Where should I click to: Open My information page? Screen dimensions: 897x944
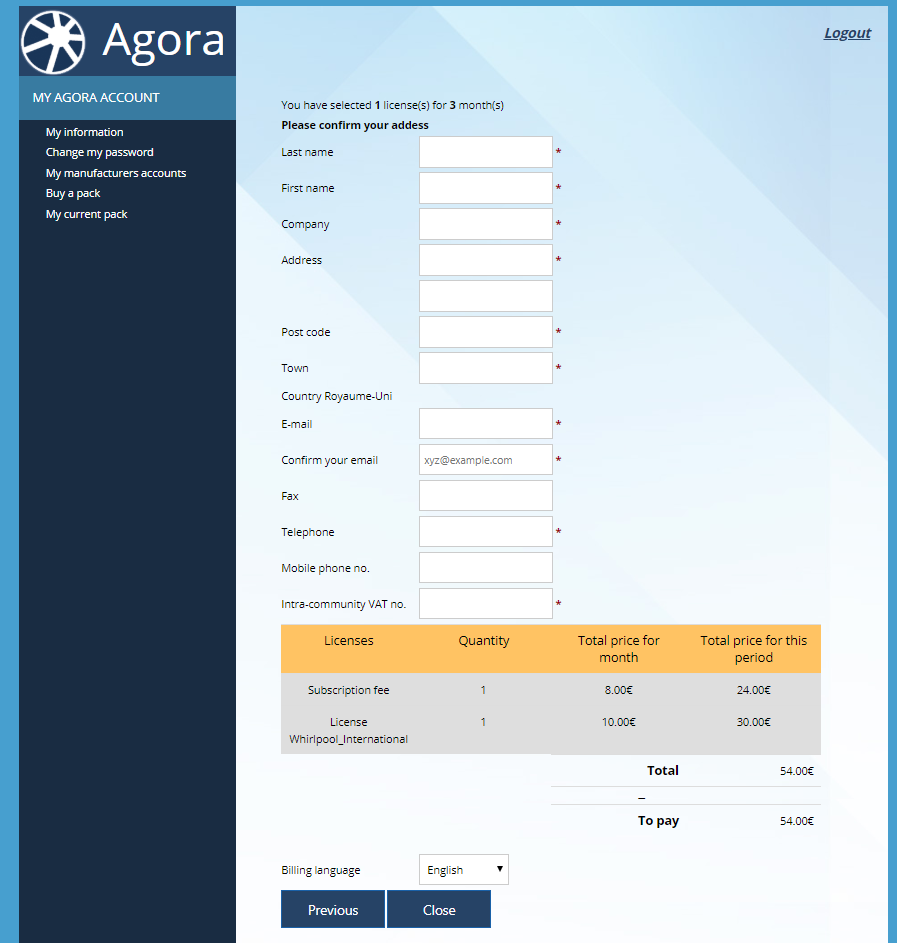(x=84, y=132)
